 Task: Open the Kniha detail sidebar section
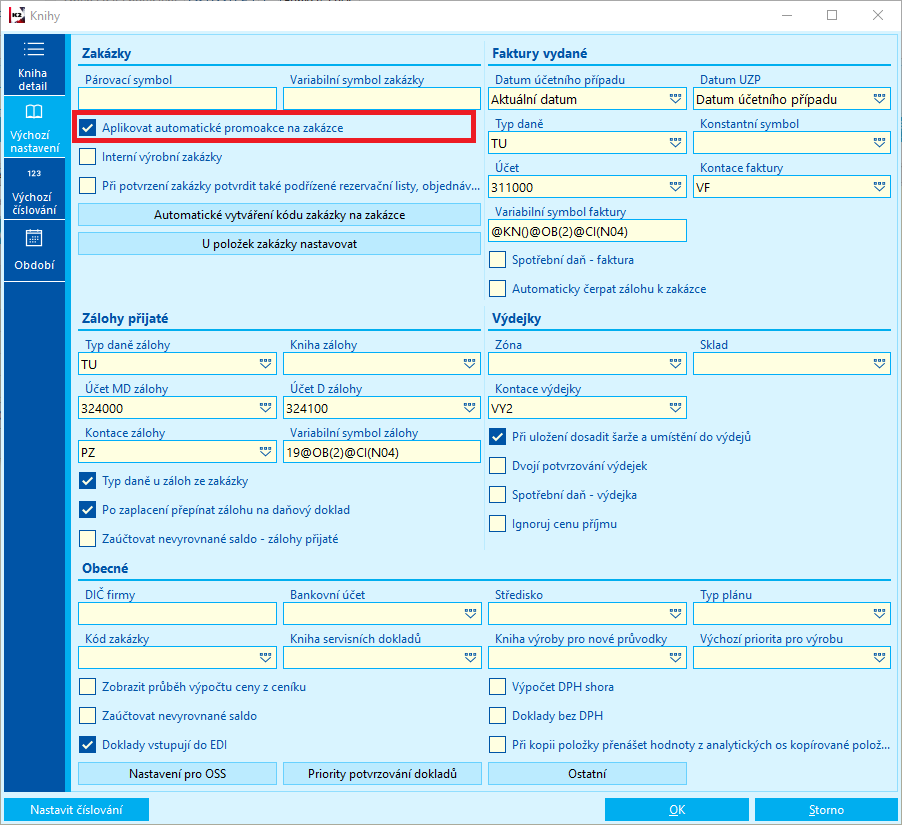[34, 65]
